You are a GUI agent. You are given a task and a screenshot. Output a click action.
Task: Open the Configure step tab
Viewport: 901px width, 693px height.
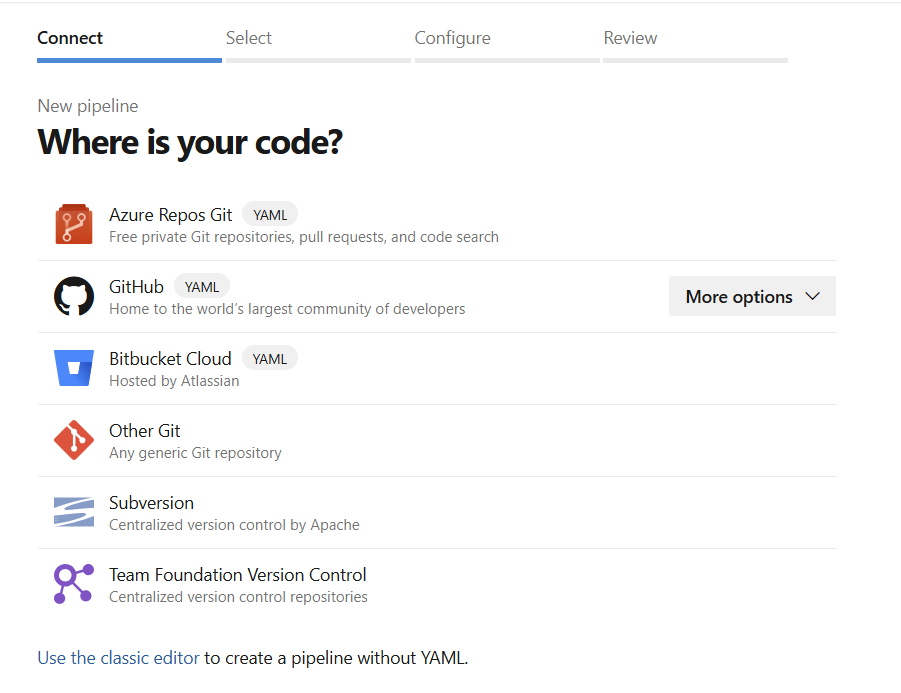pyautogui.click(x=452, y=38)
